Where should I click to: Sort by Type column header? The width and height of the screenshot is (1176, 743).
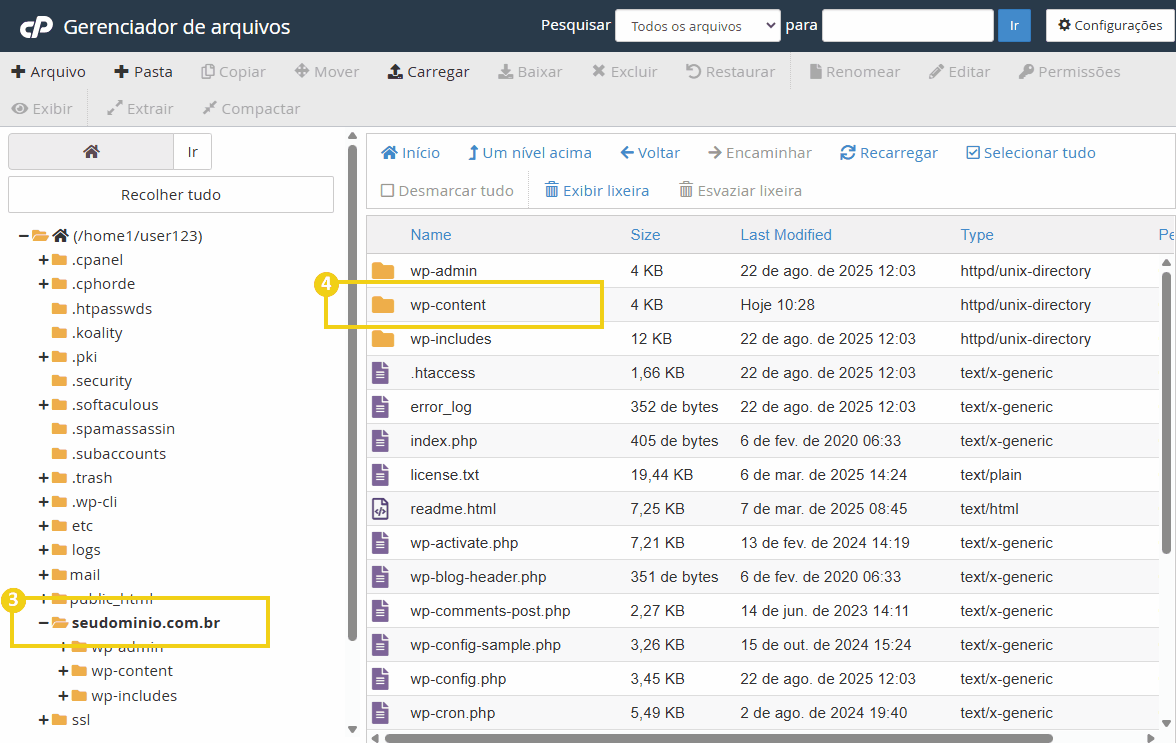976,235
